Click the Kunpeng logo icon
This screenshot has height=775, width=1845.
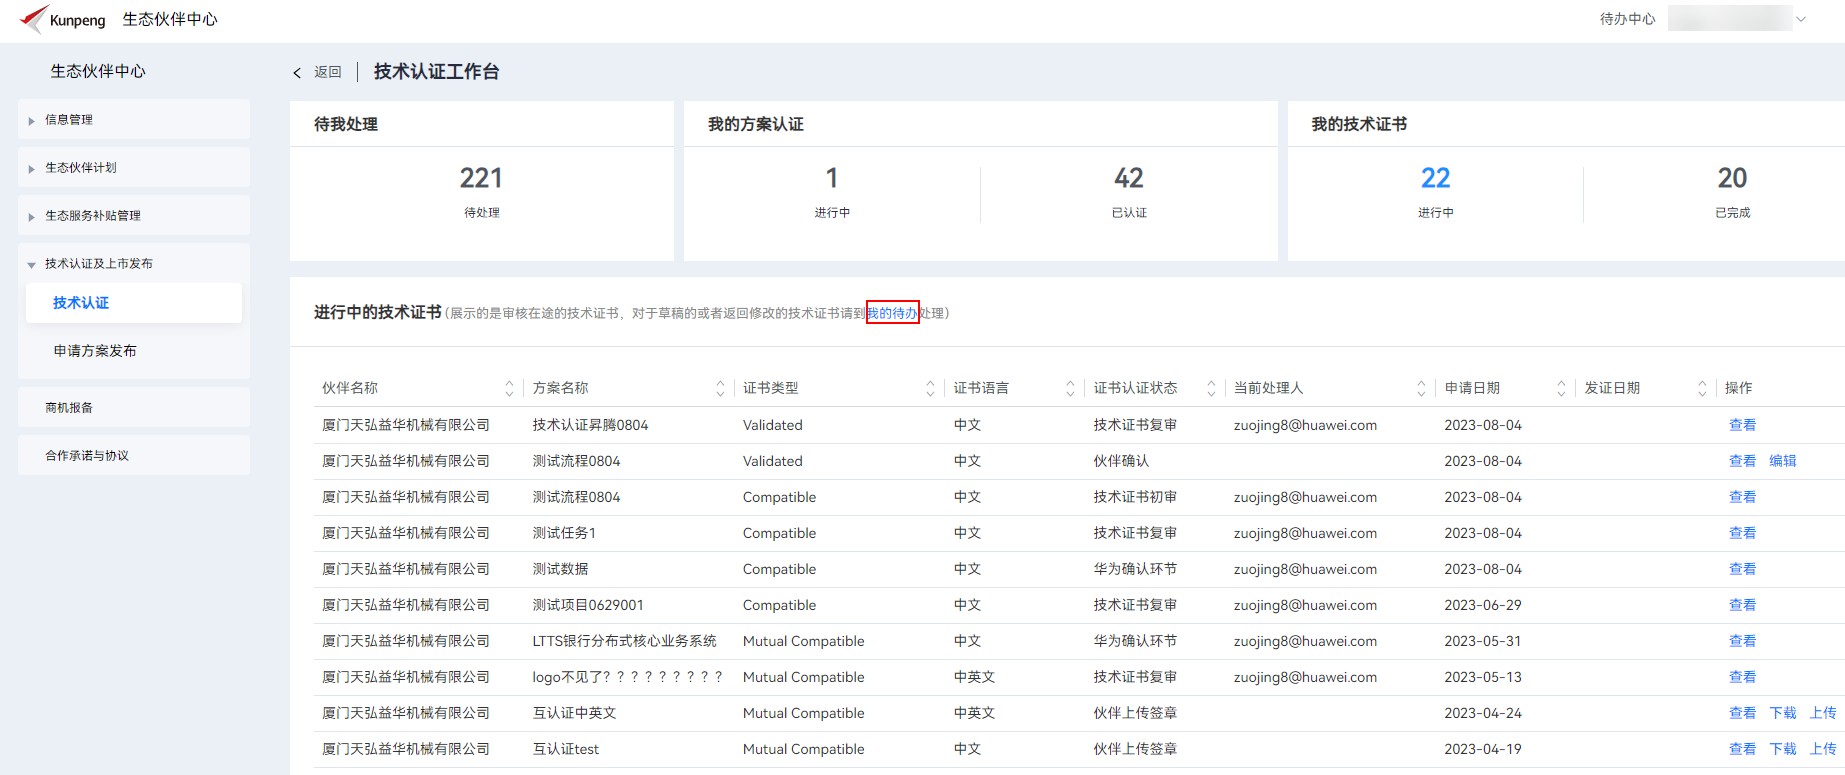tap(34, 18)
